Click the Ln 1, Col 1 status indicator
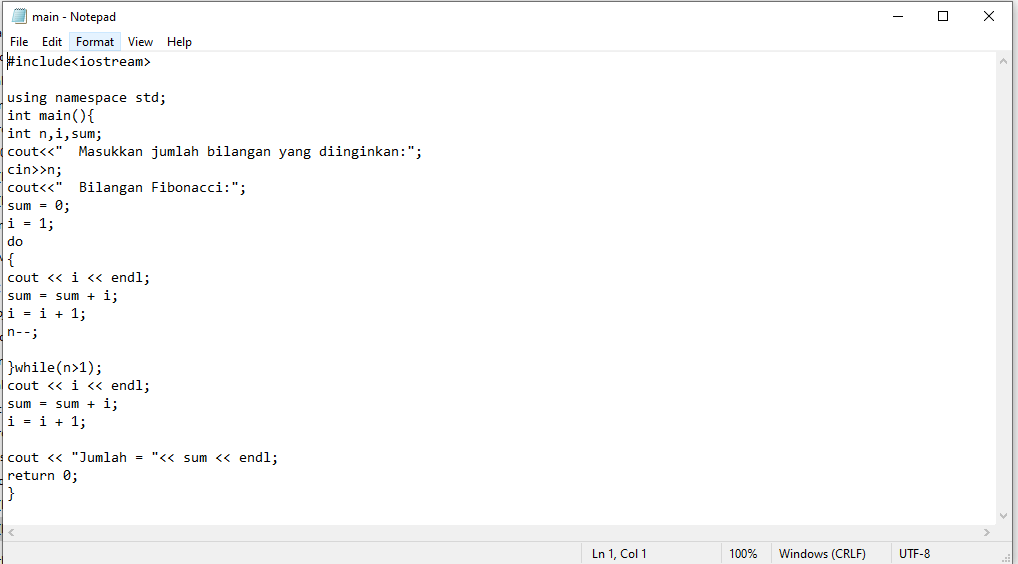1018x564 pixels. (619, 553)
